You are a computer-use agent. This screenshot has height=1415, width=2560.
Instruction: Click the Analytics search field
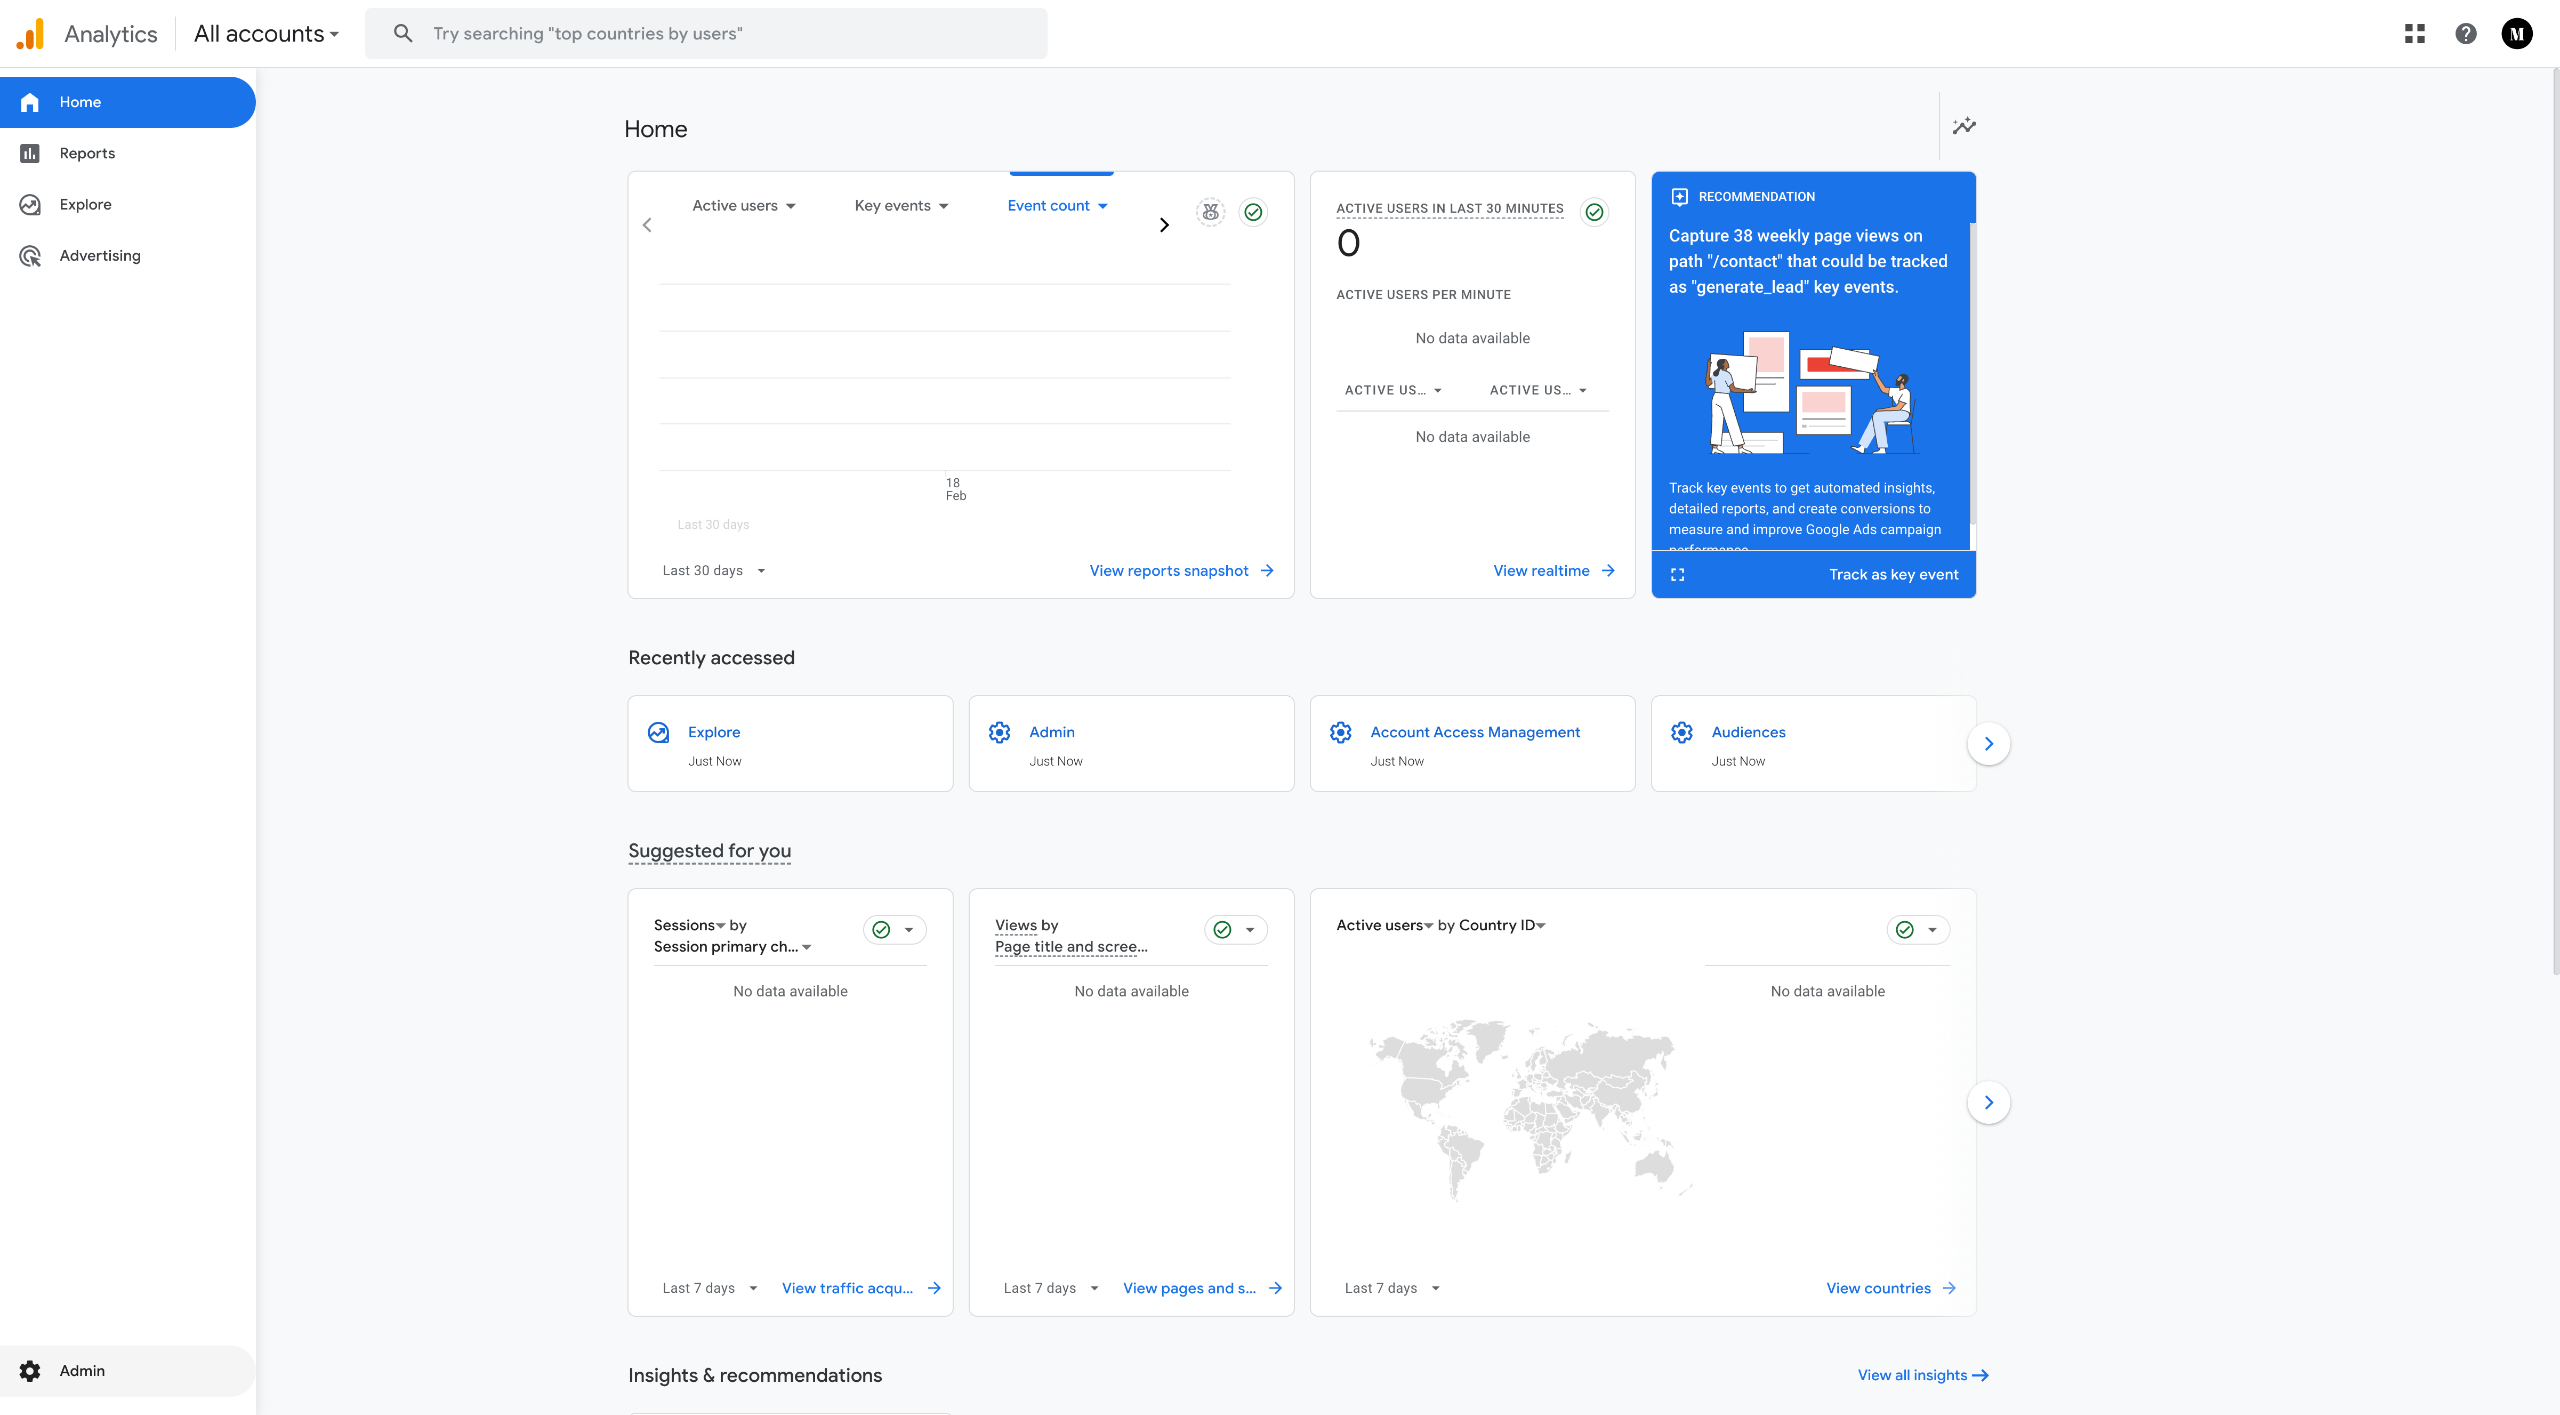[x=706, y=34]
